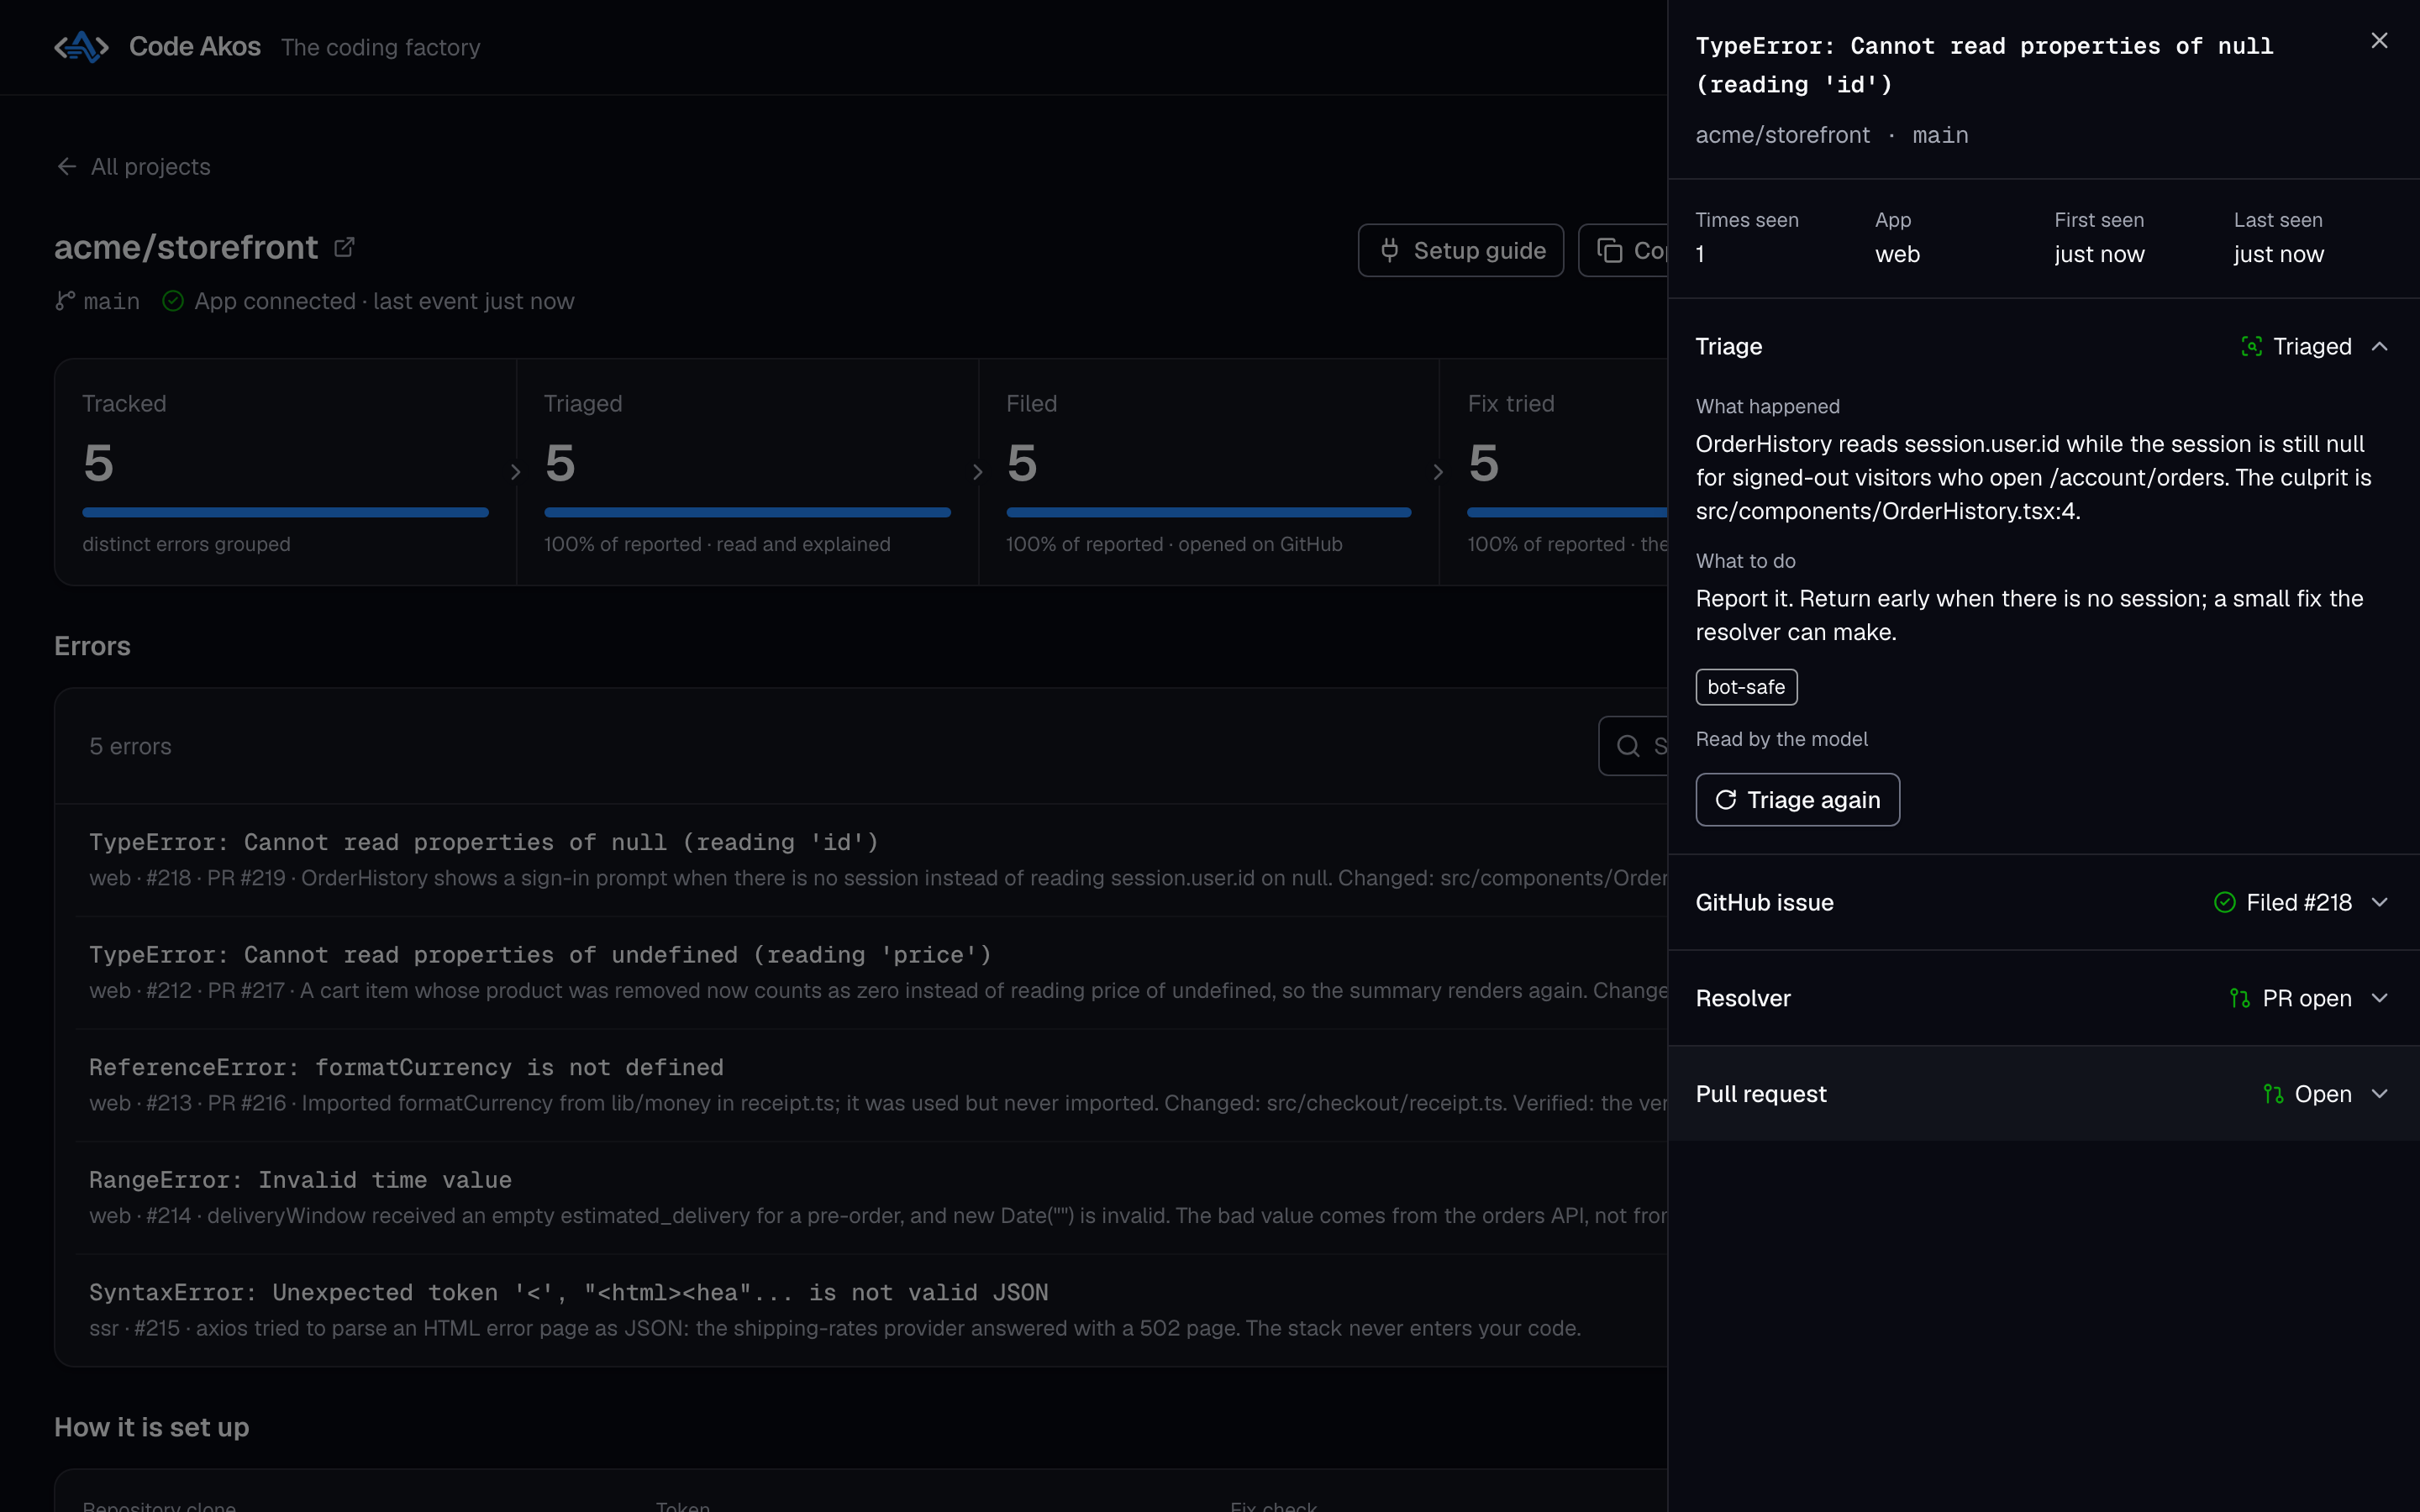Click the 'main' branch label under project title
Screen dimensions: 2420x1512
[112, 301]
